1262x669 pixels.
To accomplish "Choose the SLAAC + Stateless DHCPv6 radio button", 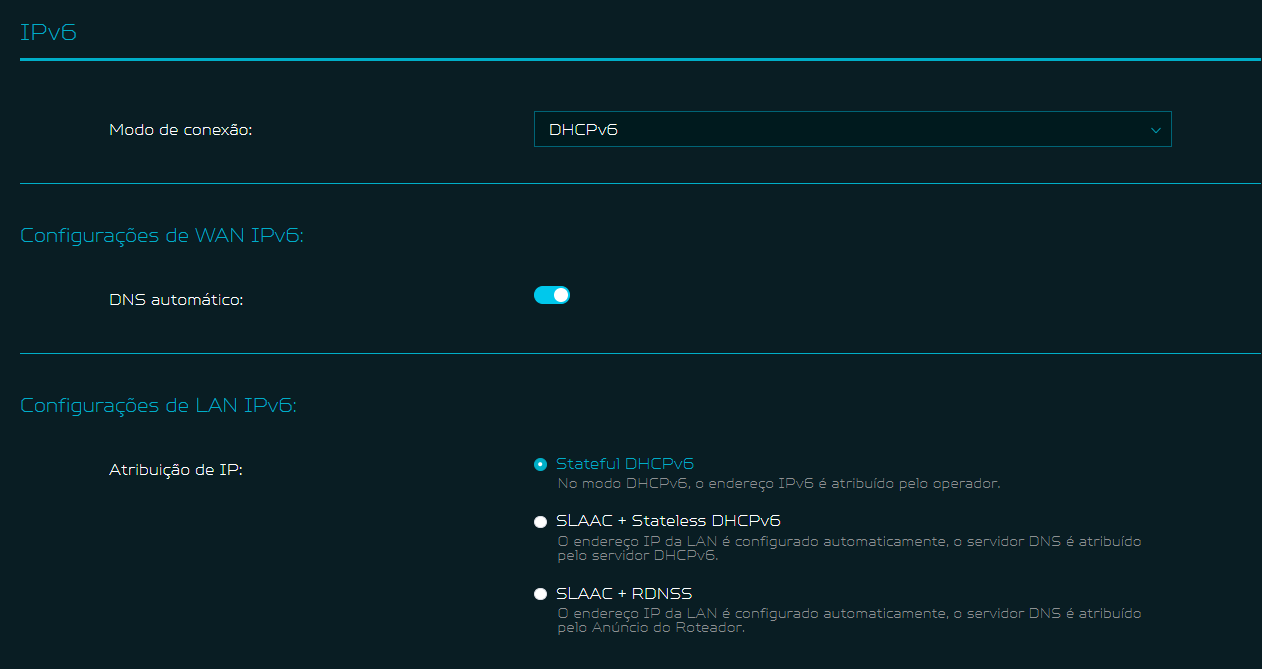I will (541, 522).
